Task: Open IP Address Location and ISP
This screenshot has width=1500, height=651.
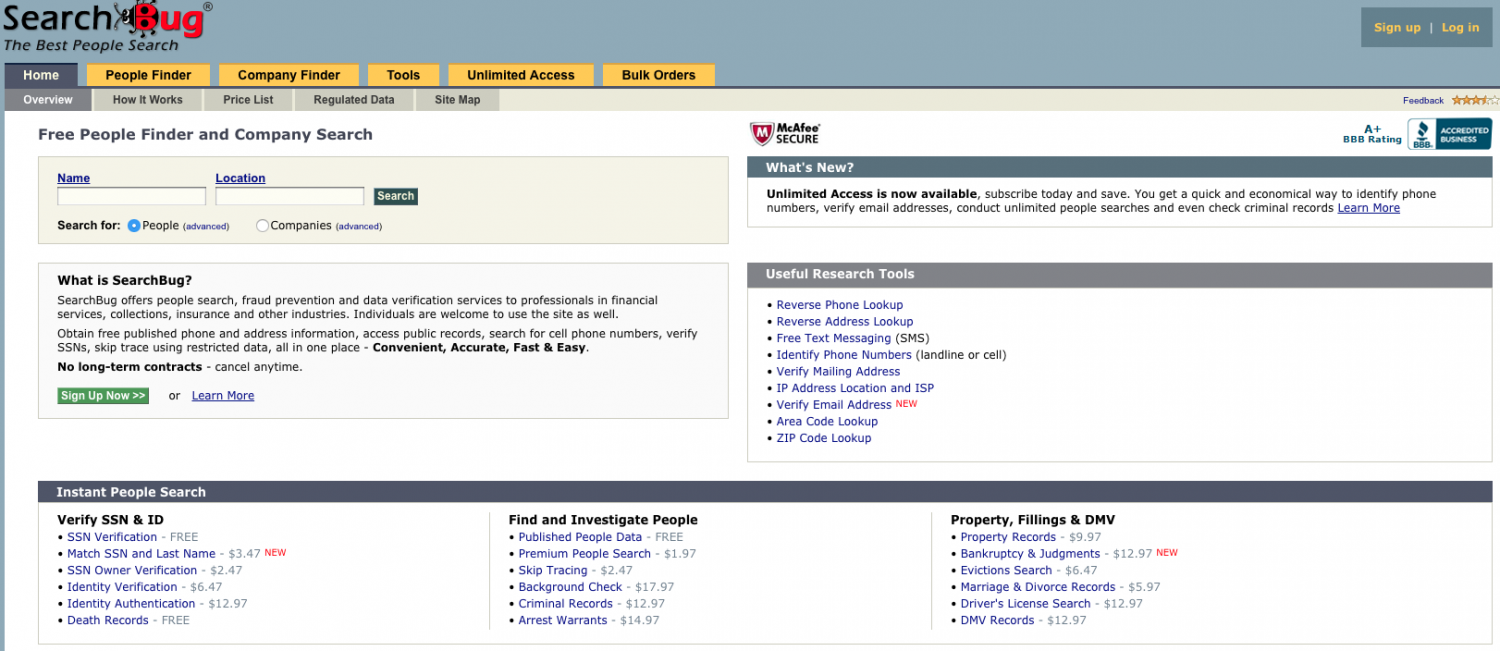Action: [855, 388]
